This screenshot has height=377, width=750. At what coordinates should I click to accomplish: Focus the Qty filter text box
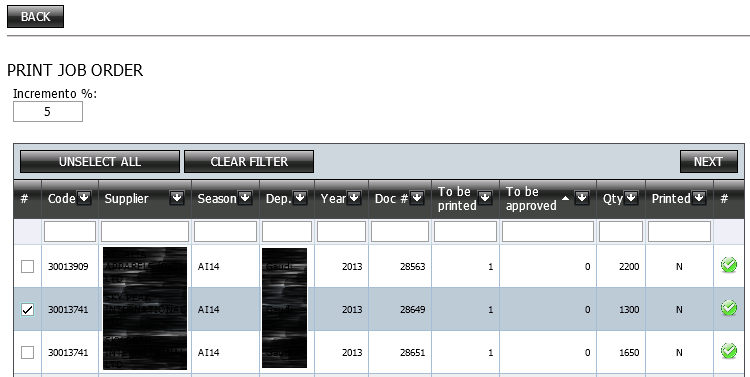point(621,232)
